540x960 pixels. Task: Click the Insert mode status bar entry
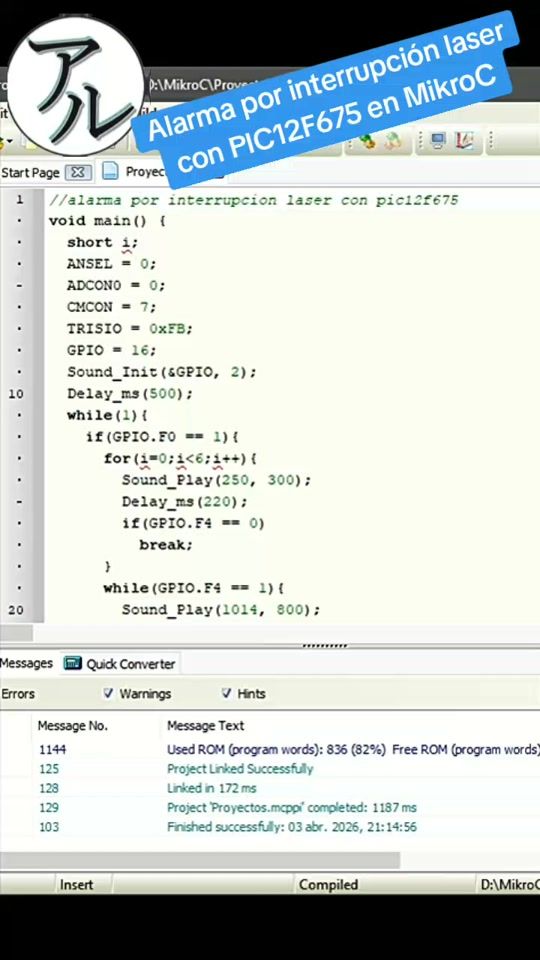[x=77, y=885]
